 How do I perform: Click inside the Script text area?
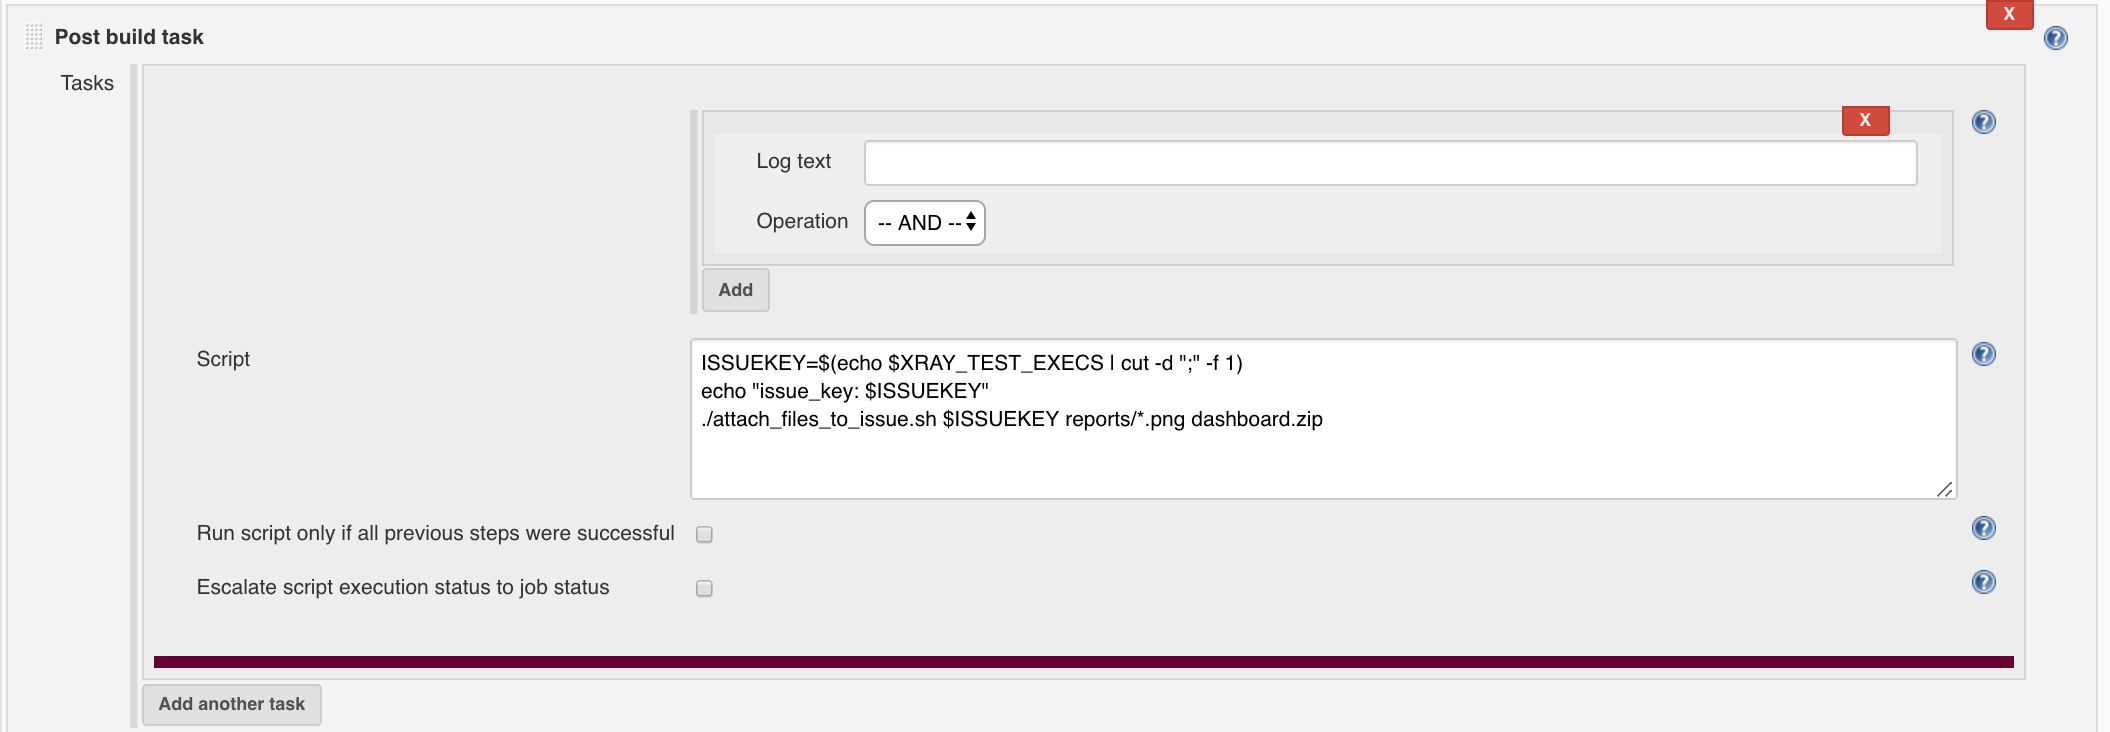[x=1323, y=419]
